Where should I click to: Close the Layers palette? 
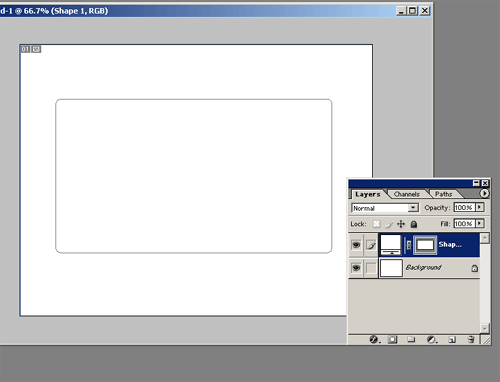tap(485, 183)
